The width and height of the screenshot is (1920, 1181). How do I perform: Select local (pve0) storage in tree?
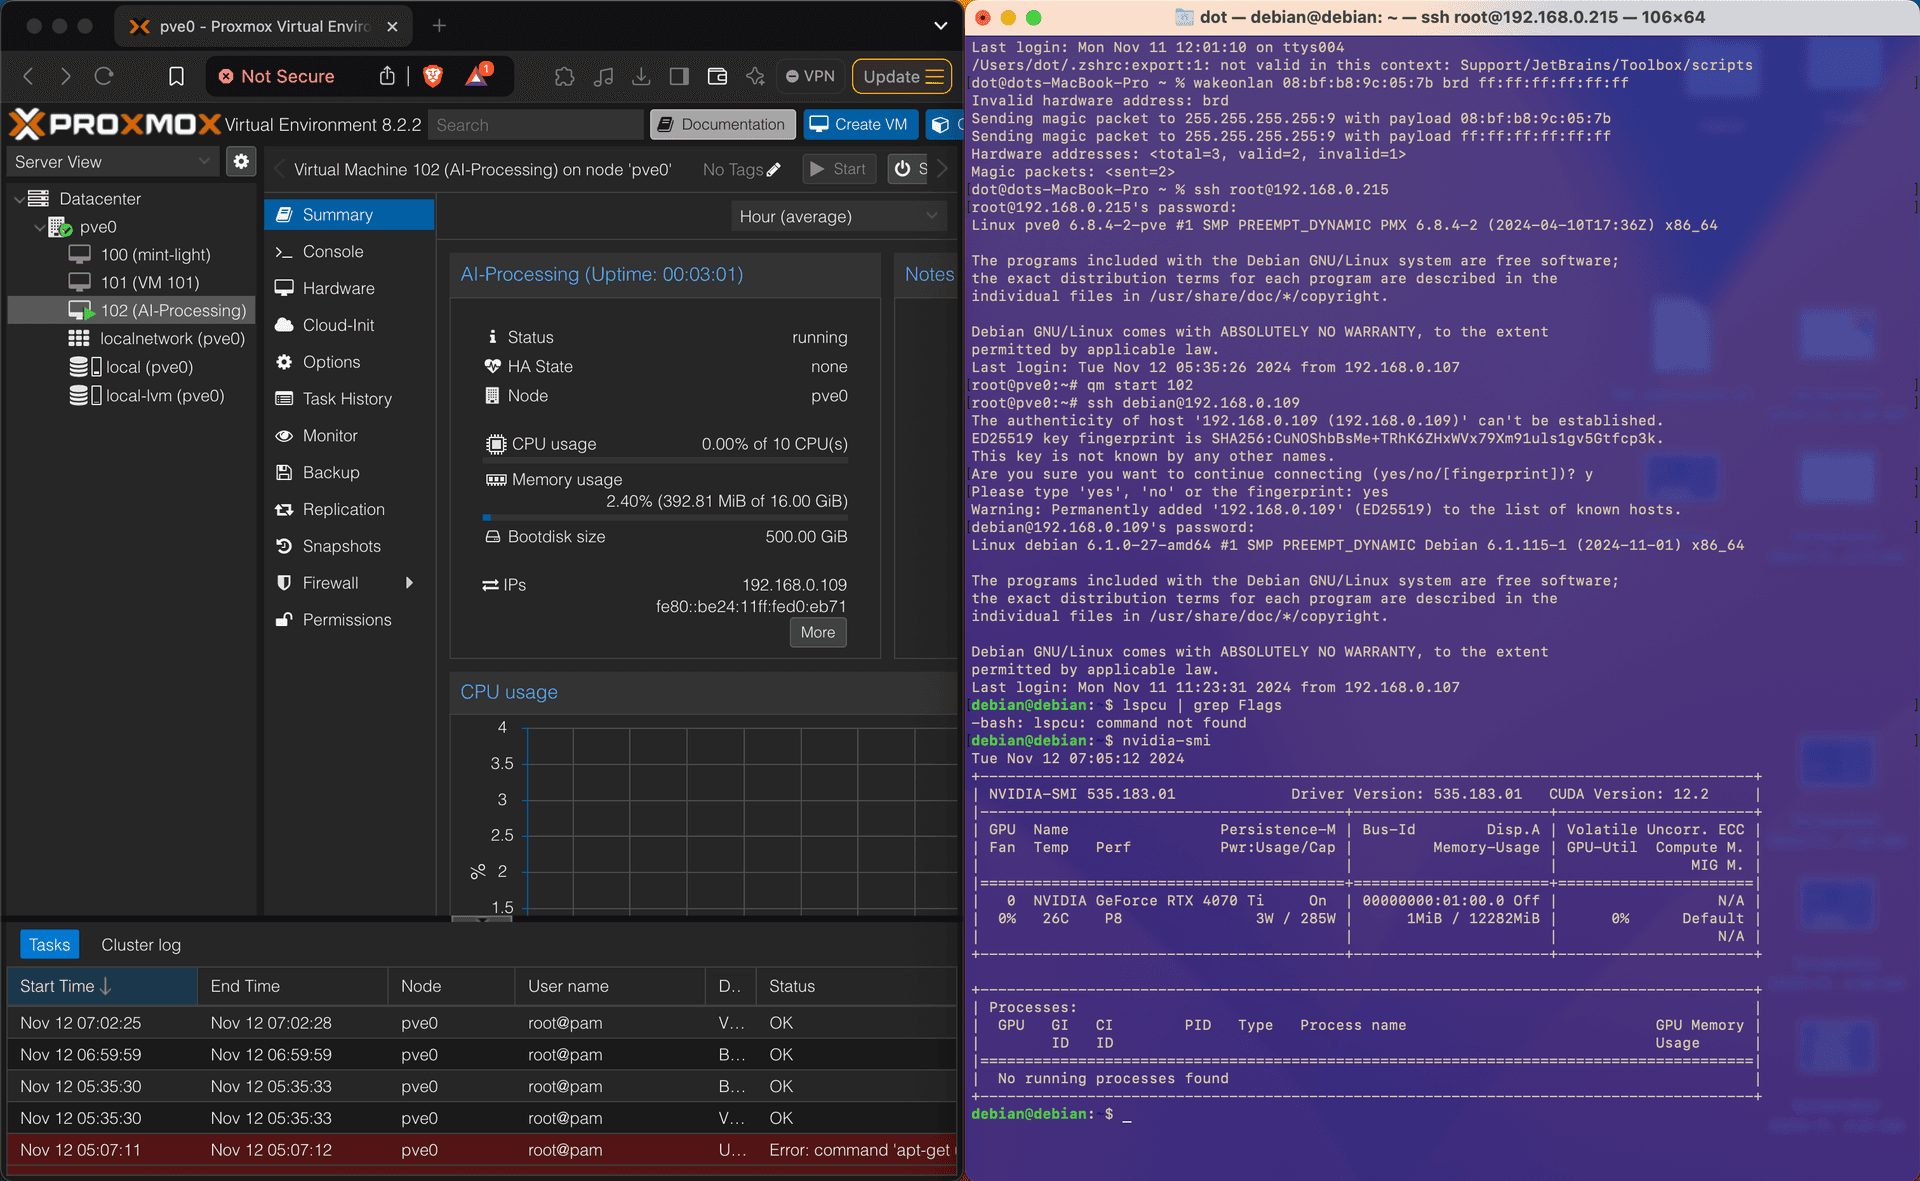133,367
